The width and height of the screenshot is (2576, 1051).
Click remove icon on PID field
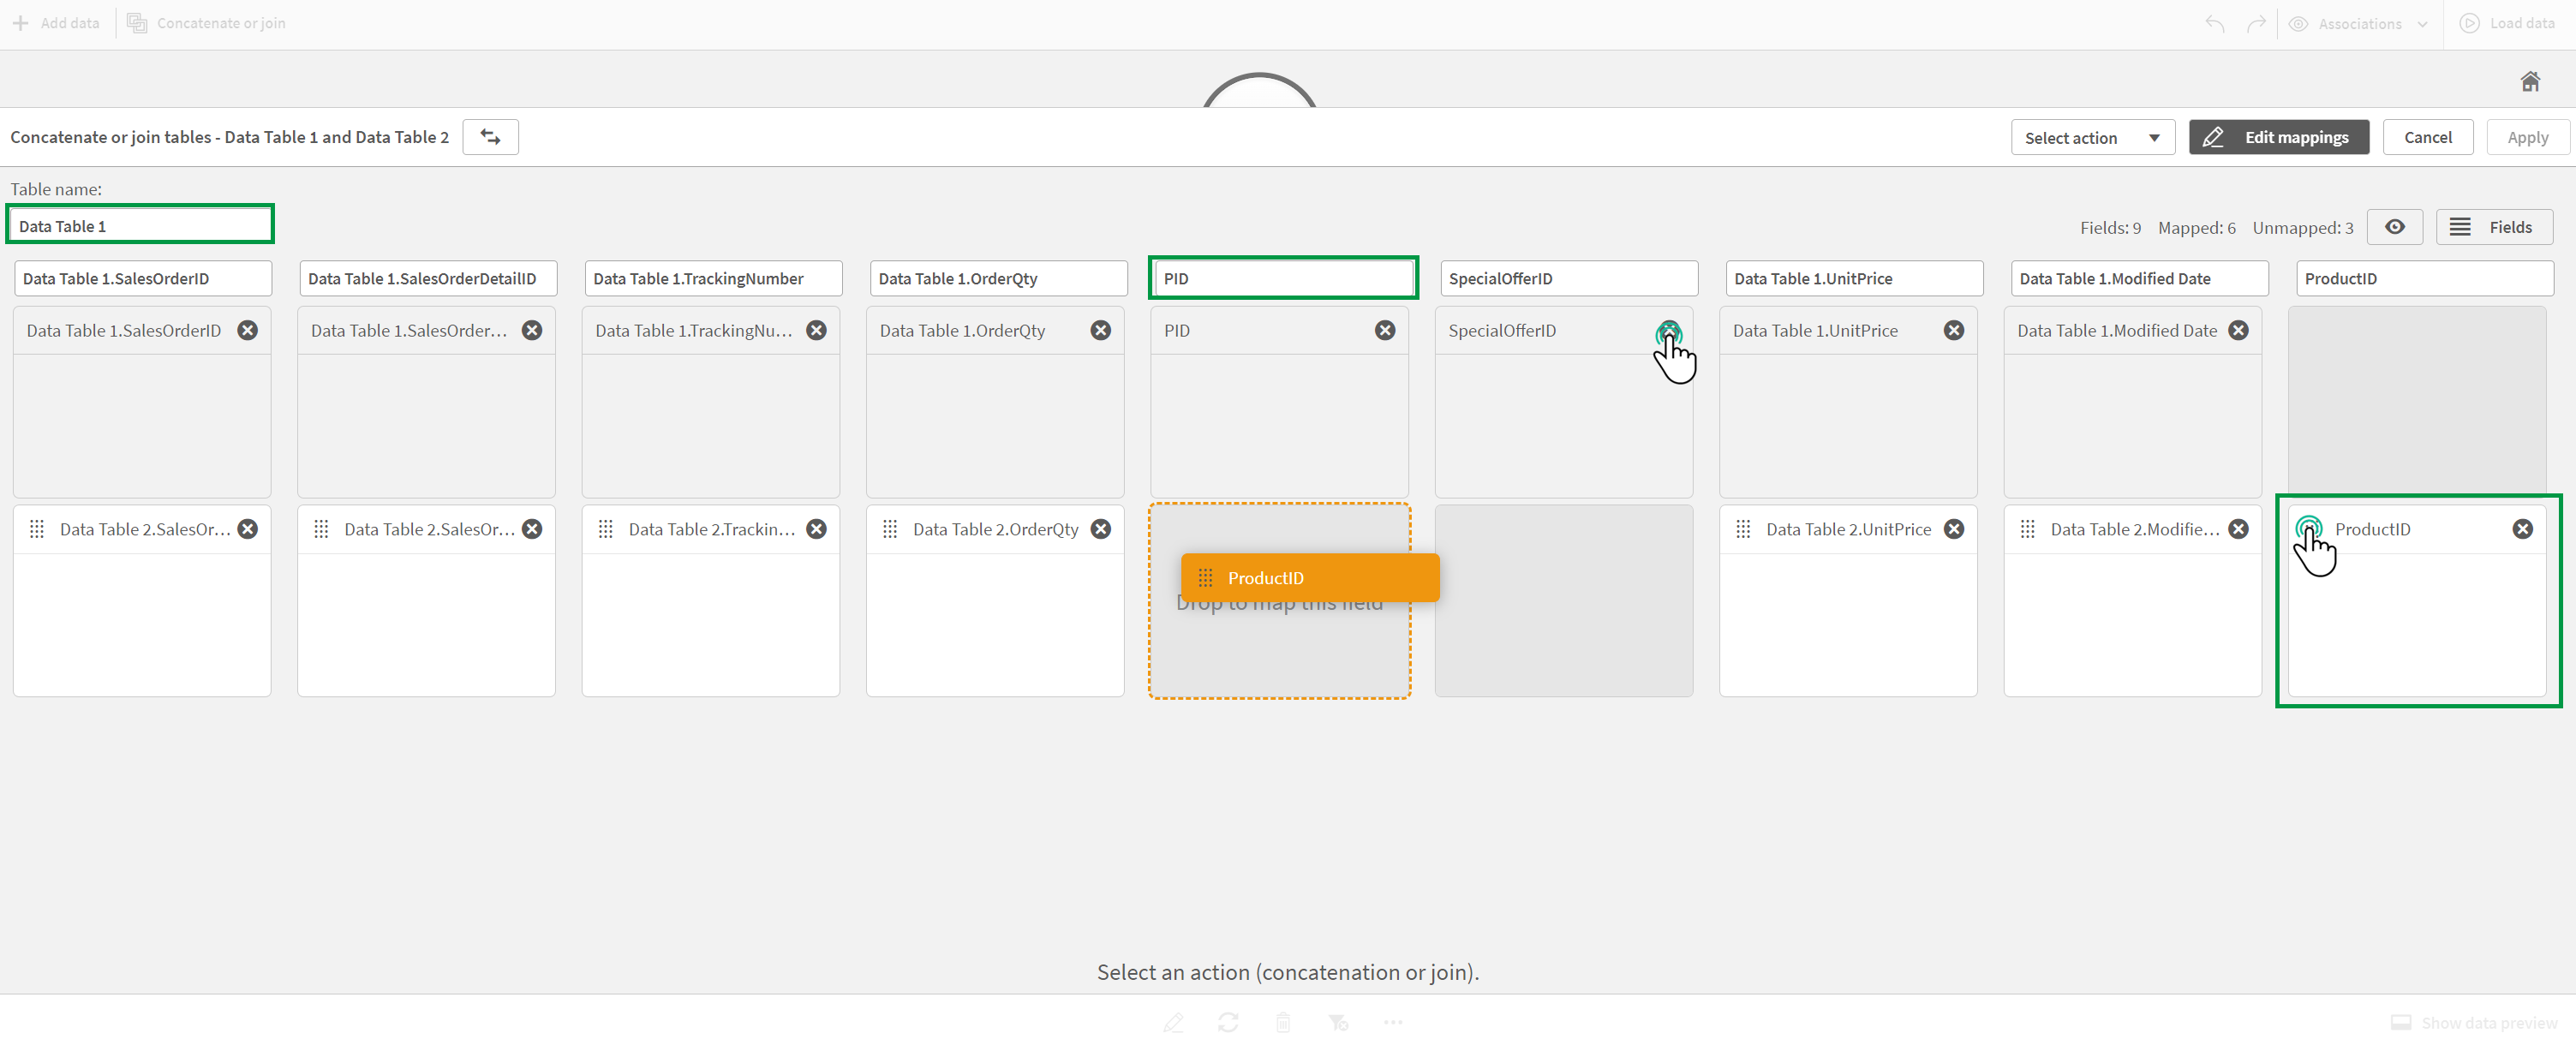coord(1385,330)
